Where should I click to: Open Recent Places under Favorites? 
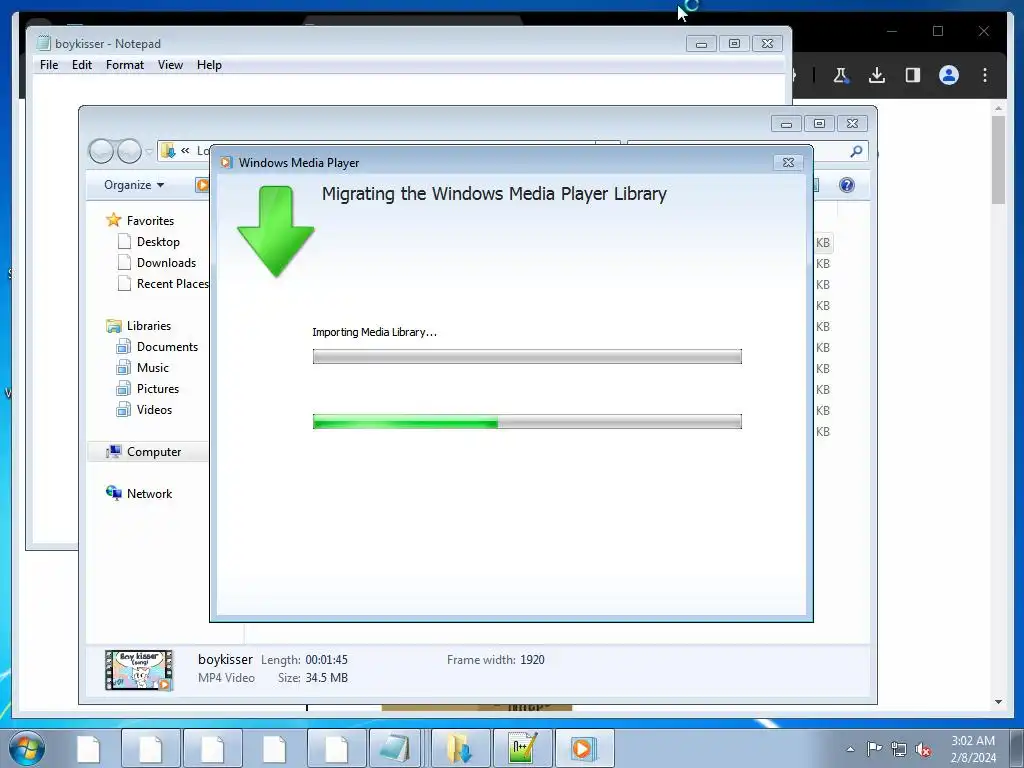pyautogui.click(x=172, y=283)
